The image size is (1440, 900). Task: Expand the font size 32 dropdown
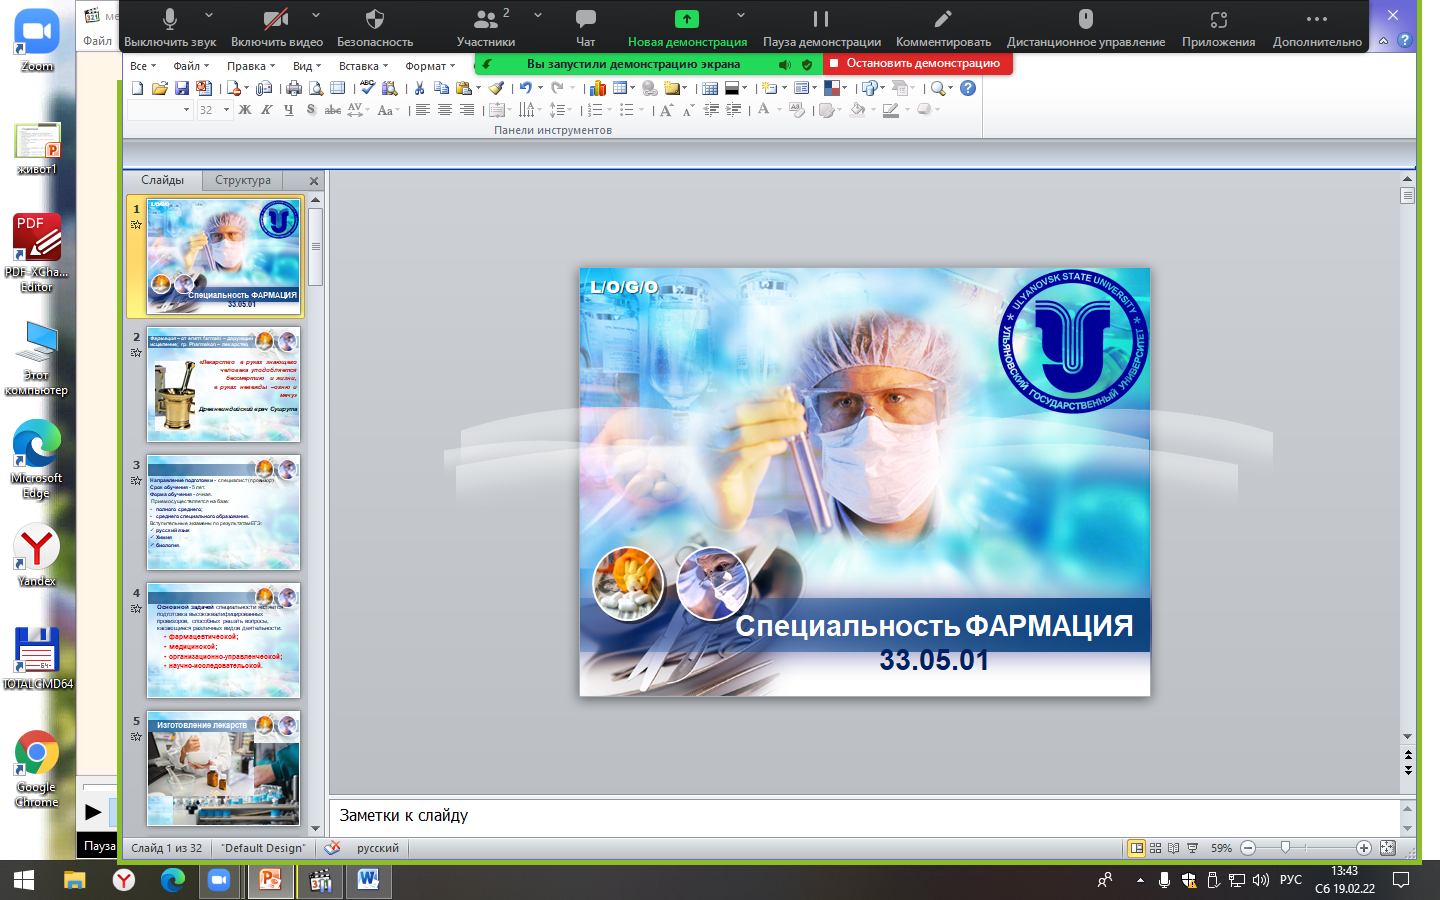(227, 110)
